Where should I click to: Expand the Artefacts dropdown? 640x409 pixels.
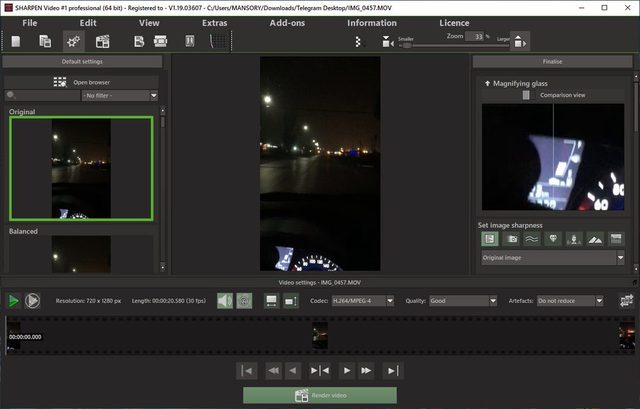tap(570, 300)
